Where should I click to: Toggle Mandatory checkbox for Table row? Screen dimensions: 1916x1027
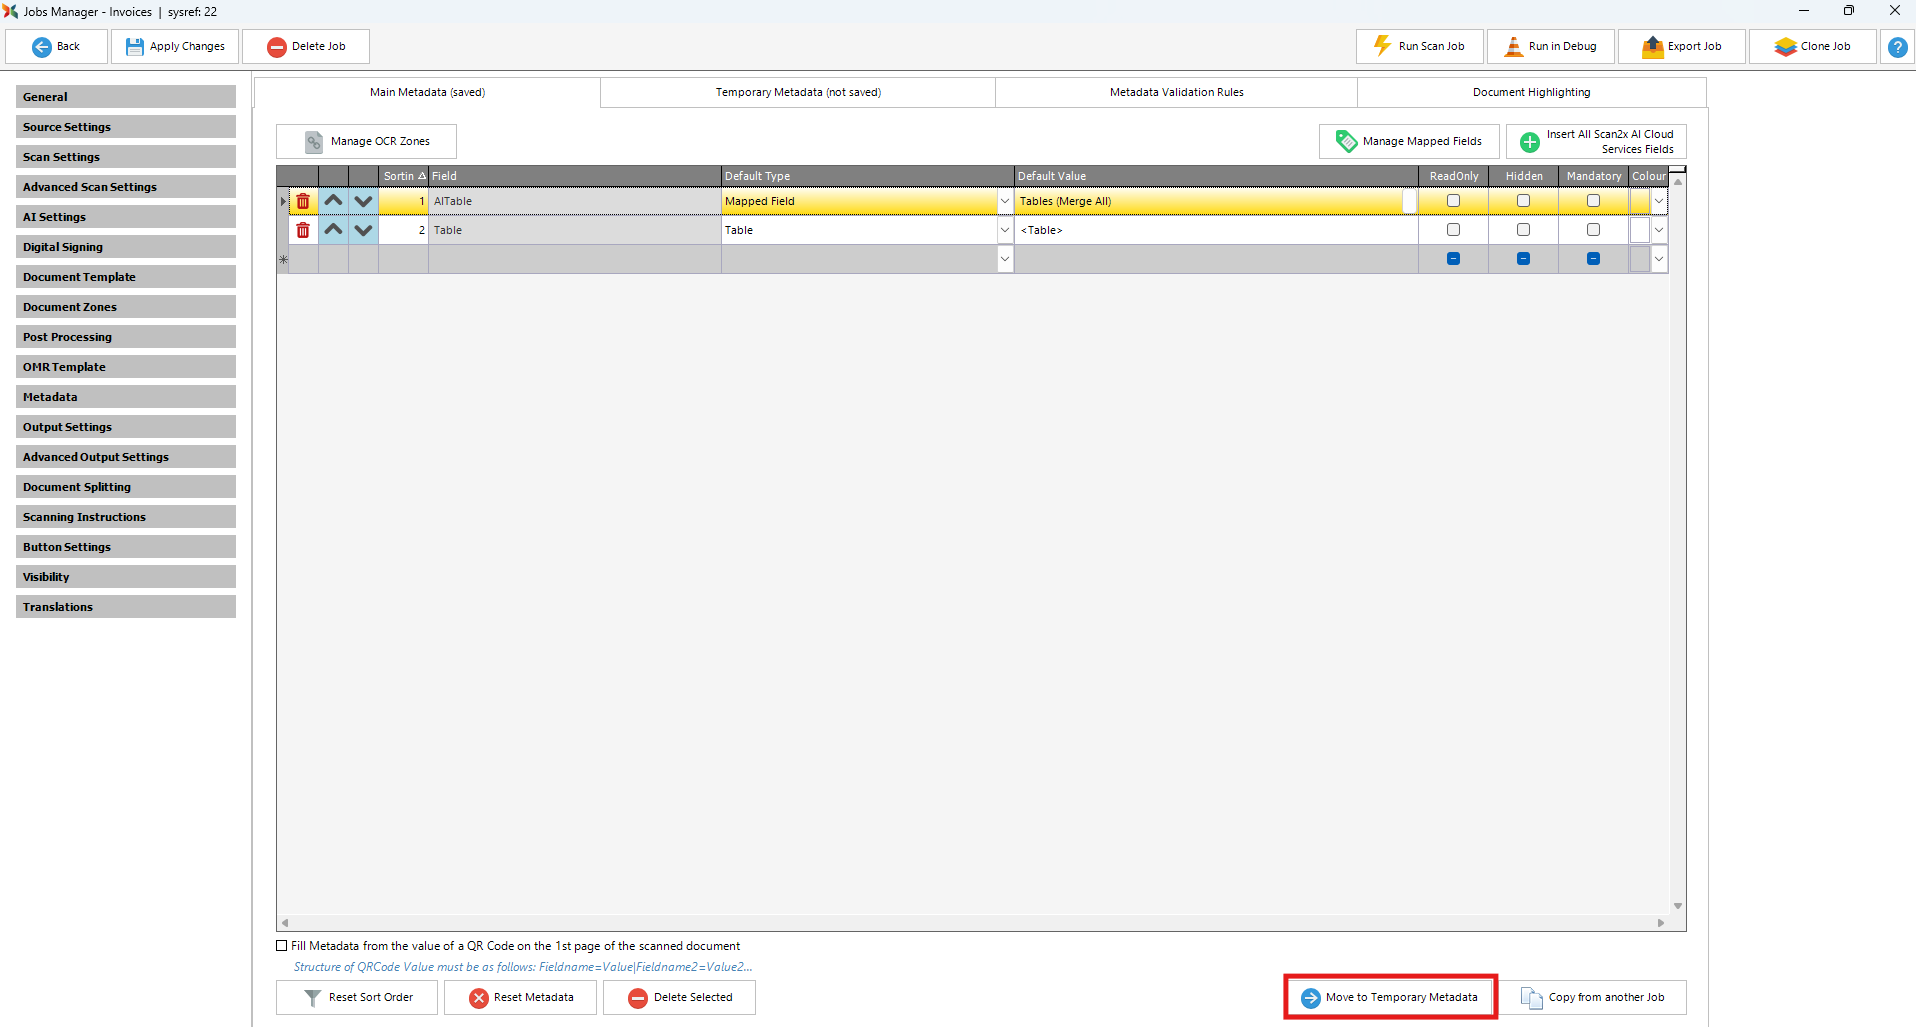pos(1593,230)
